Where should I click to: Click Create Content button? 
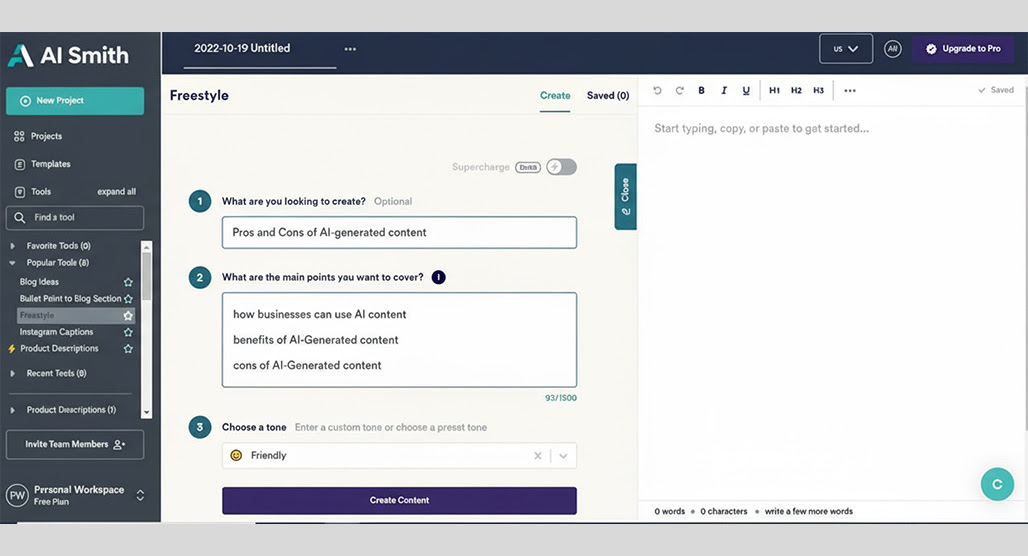[x=399, y=500]
